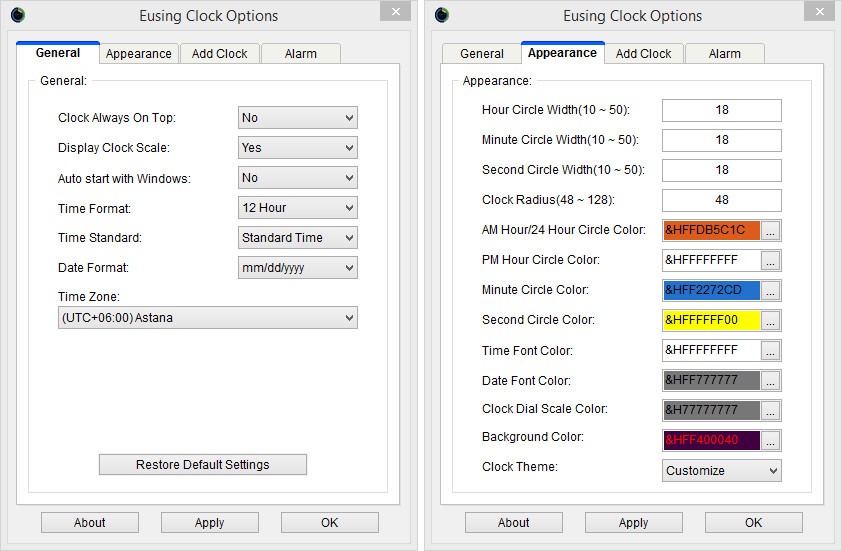This screenshot has height=551, width=842.
Task: Expand Auto start with Windows dropdown
Action: click(297, 178)
